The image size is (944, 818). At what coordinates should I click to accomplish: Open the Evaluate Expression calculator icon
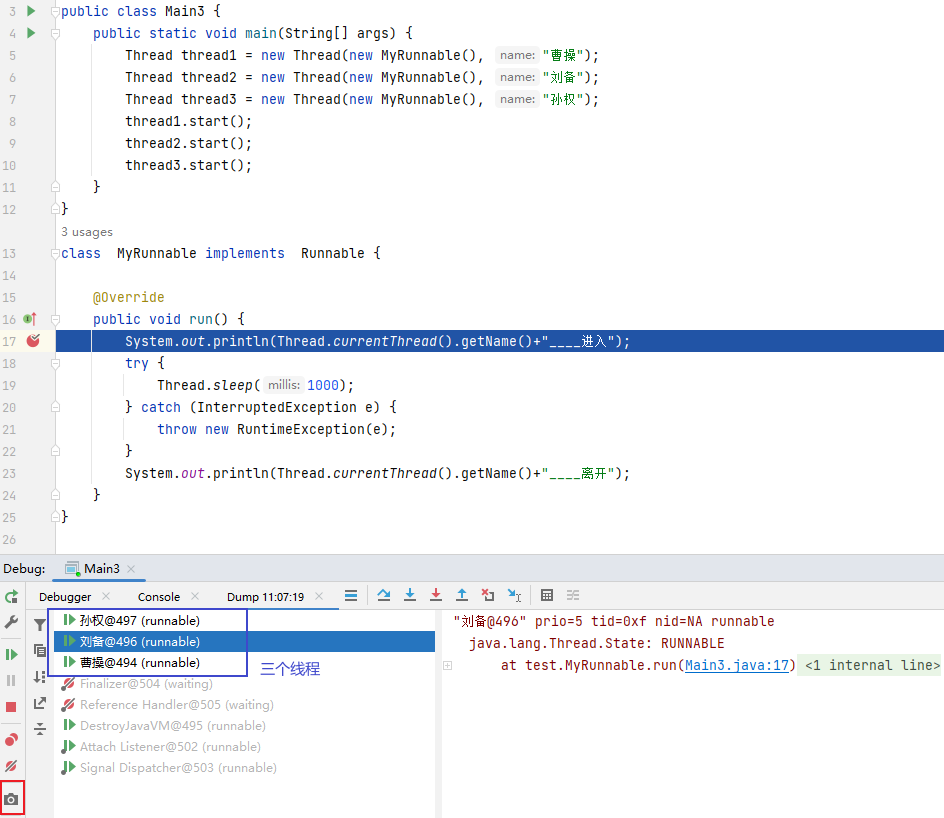[547, 595]
